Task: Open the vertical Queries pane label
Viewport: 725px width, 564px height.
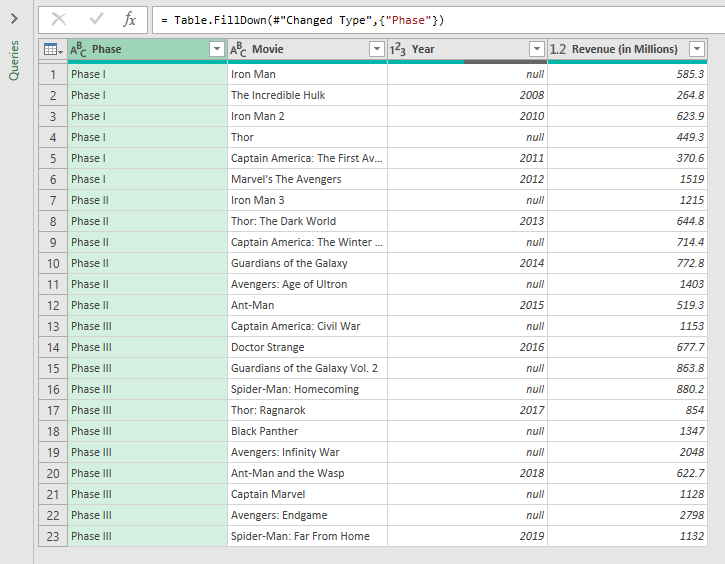Action: point(14,61)
